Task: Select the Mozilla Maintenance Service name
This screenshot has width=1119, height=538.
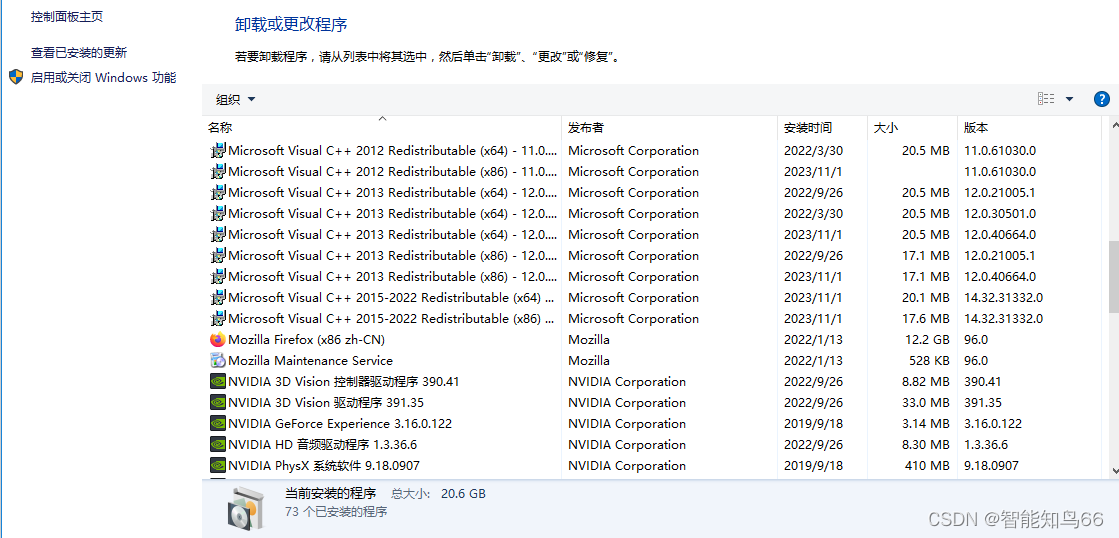Action: (310, 361)
